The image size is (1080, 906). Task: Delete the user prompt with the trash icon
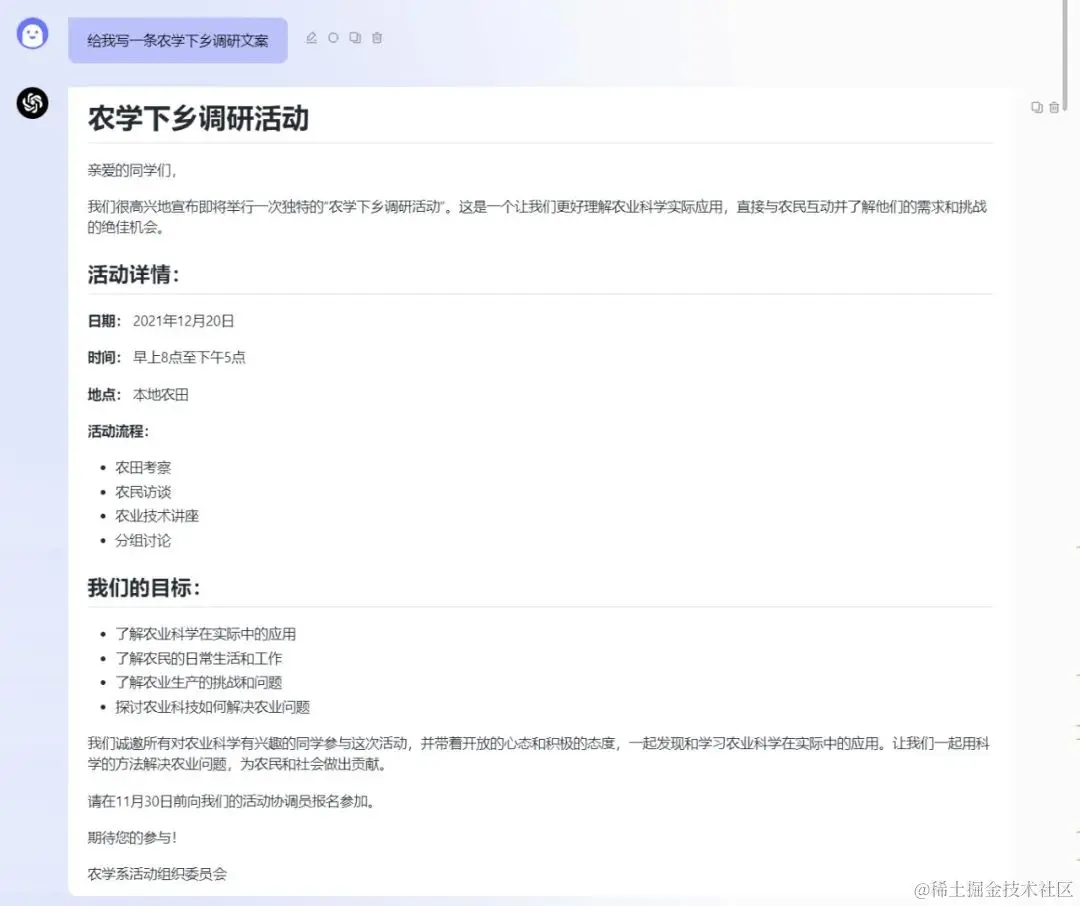tap(376, 37)
